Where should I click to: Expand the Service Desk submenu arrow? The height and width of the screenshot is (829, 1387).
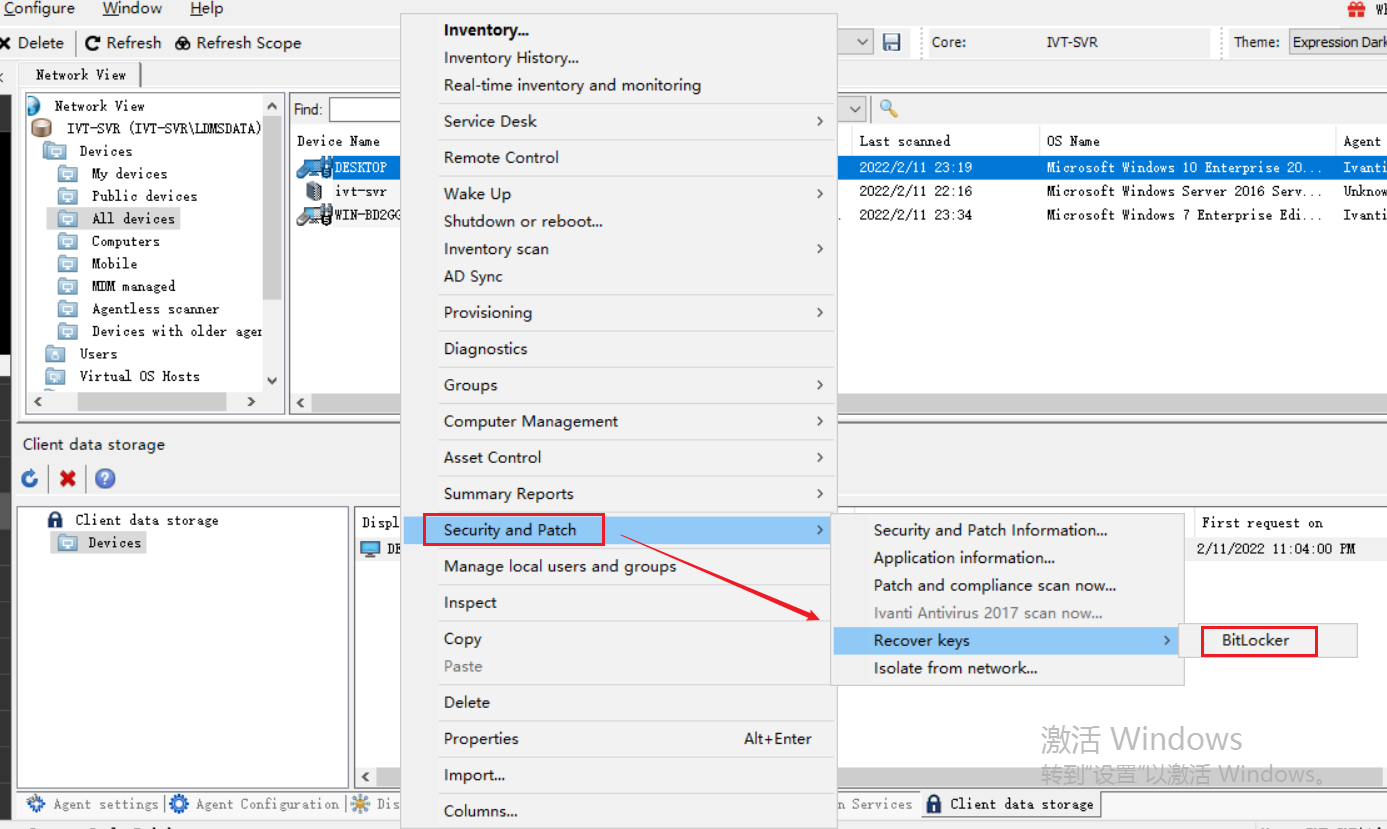(x=820, y=121)
